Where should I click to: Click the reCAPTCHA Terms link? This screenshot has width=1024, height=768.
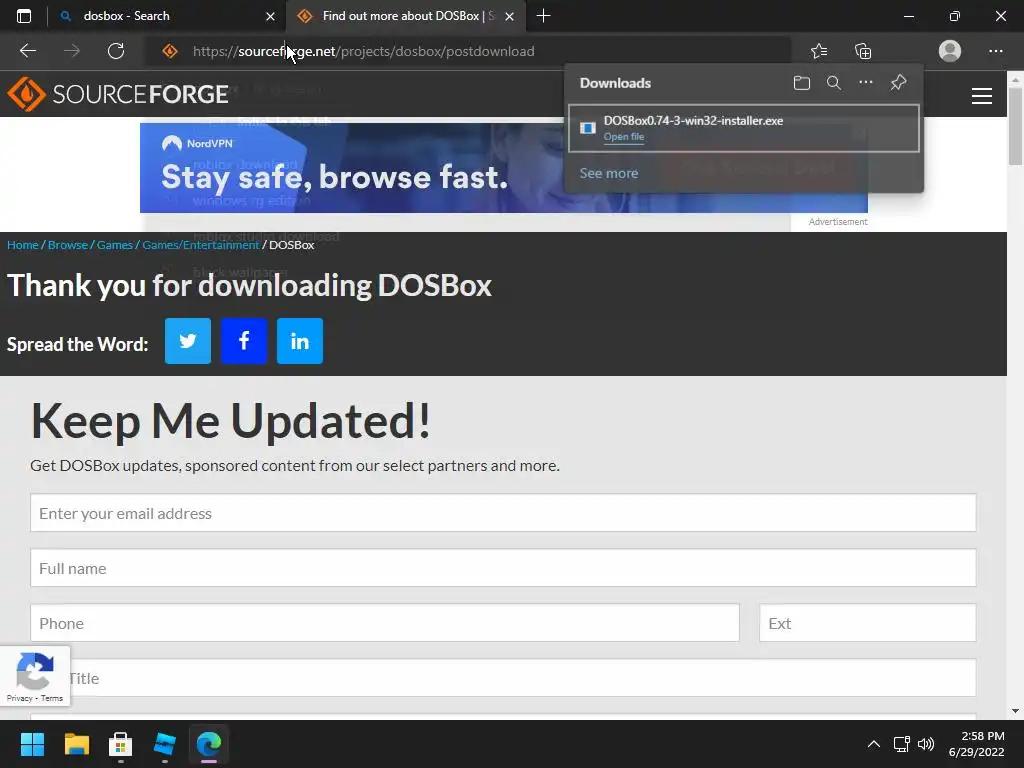pos(52,698)
